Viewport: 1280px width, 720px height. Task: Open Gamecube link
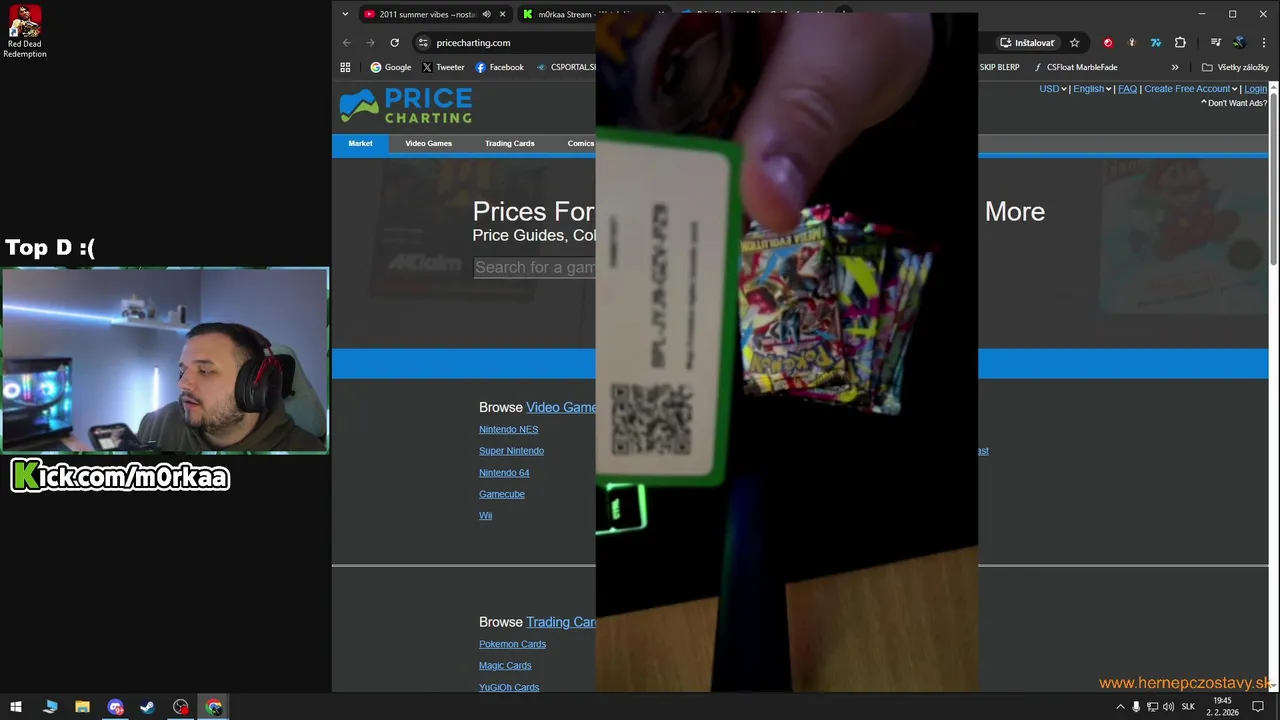502,494
